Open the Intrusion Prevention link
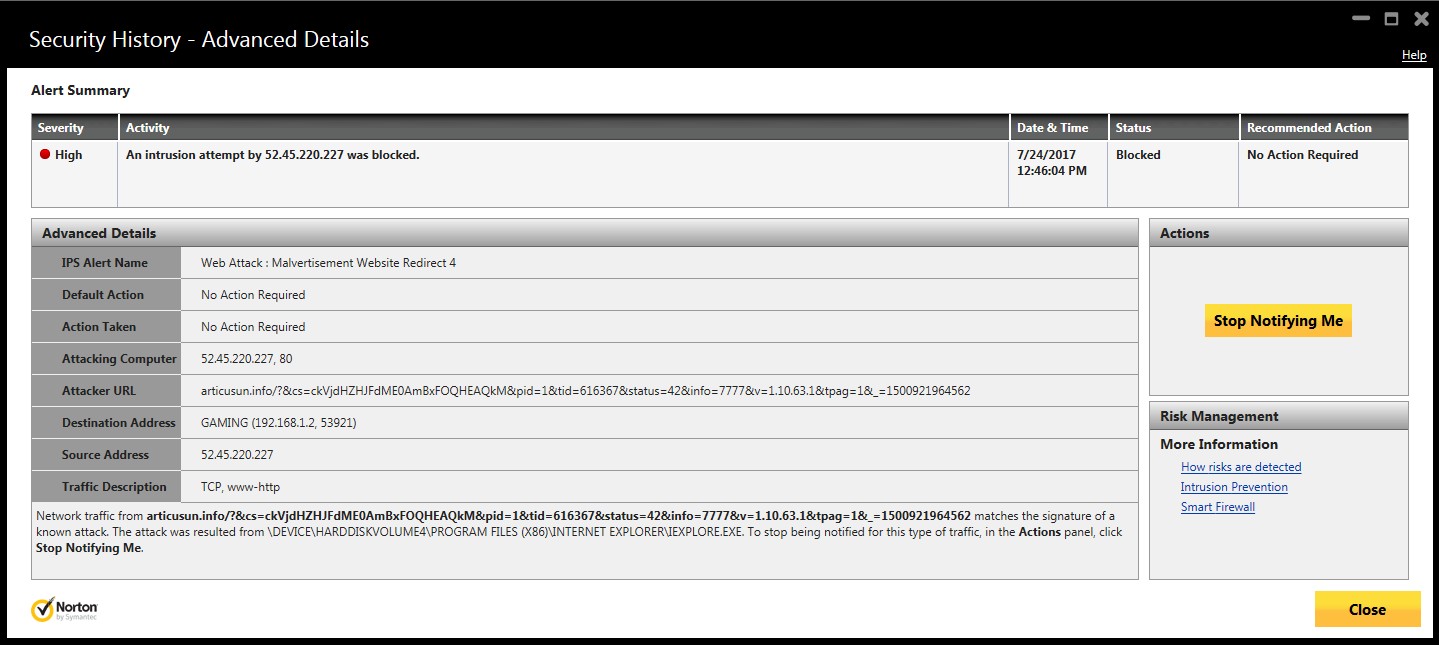The height and width of the screenshot is (645, 1439). coord(1234,487)
